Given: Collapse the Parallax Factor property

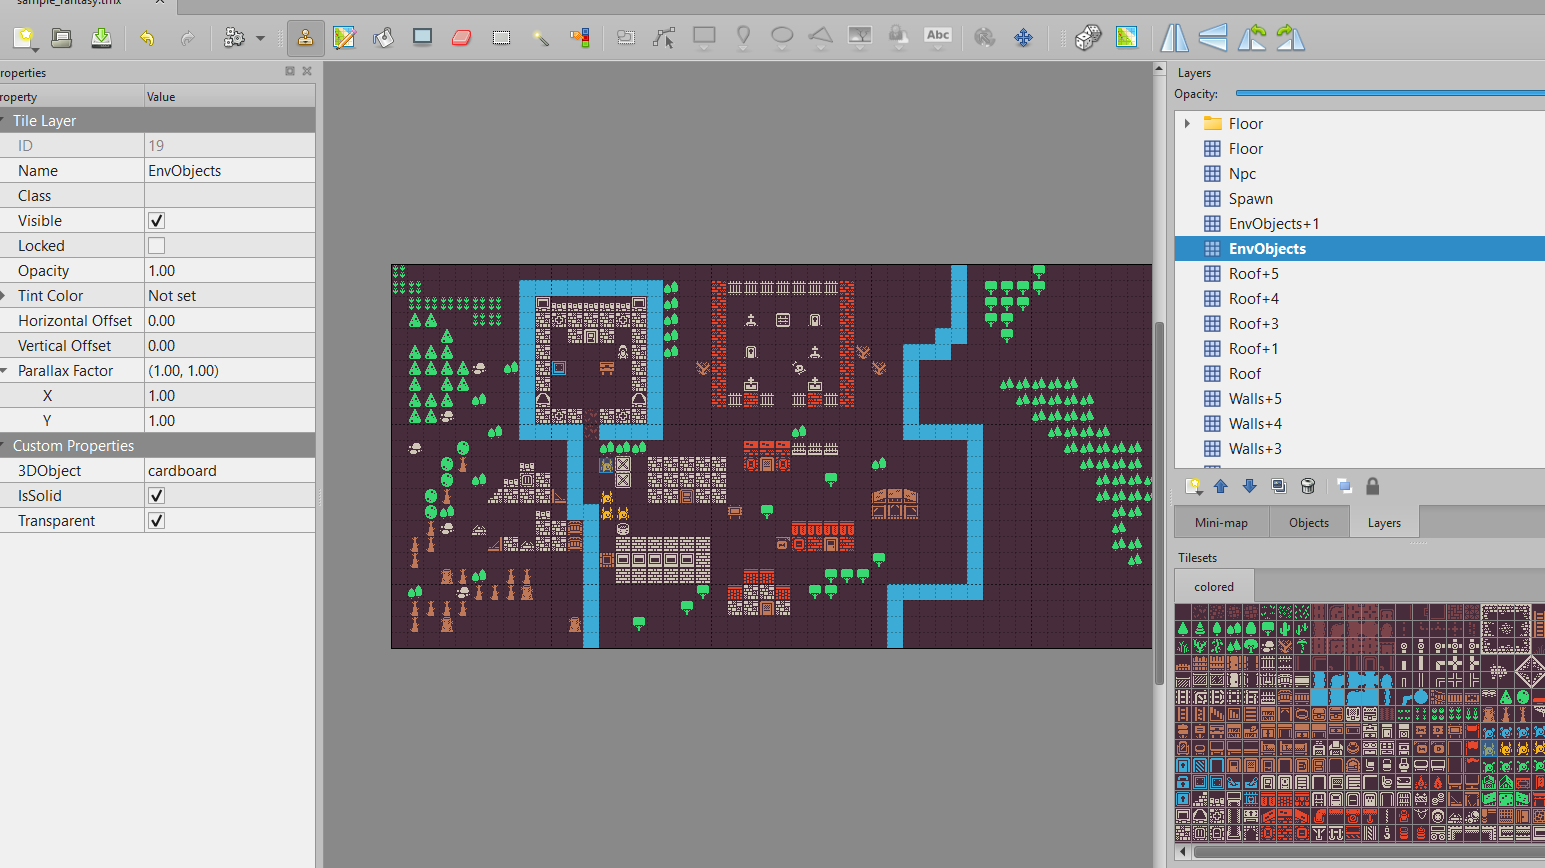Looking at the screenshot, I should click(4, 371).
